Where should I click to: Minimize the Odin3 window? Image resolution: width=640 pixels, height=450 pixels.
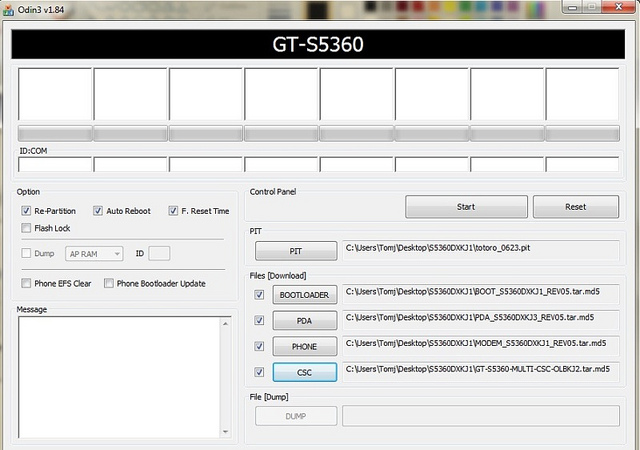point(573,7)
